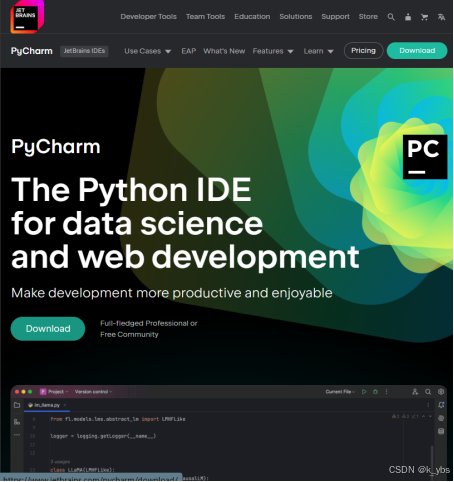Click the Code With Me person icon
Image resolution: width=454 pixels, height=482 pixels.
(x=415, y=392)
